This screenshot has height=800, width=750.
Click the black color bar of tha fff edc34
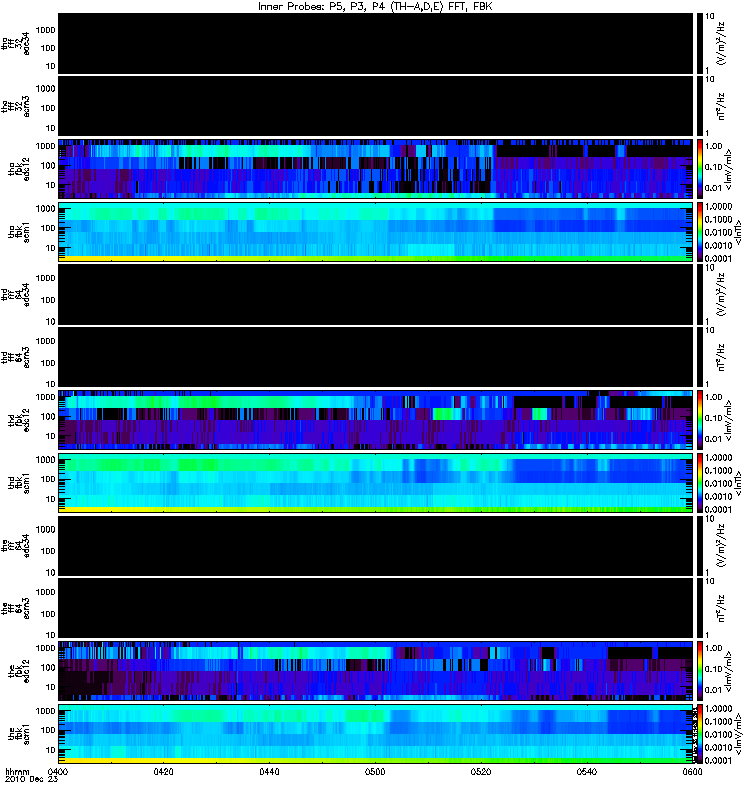(699, 43)
